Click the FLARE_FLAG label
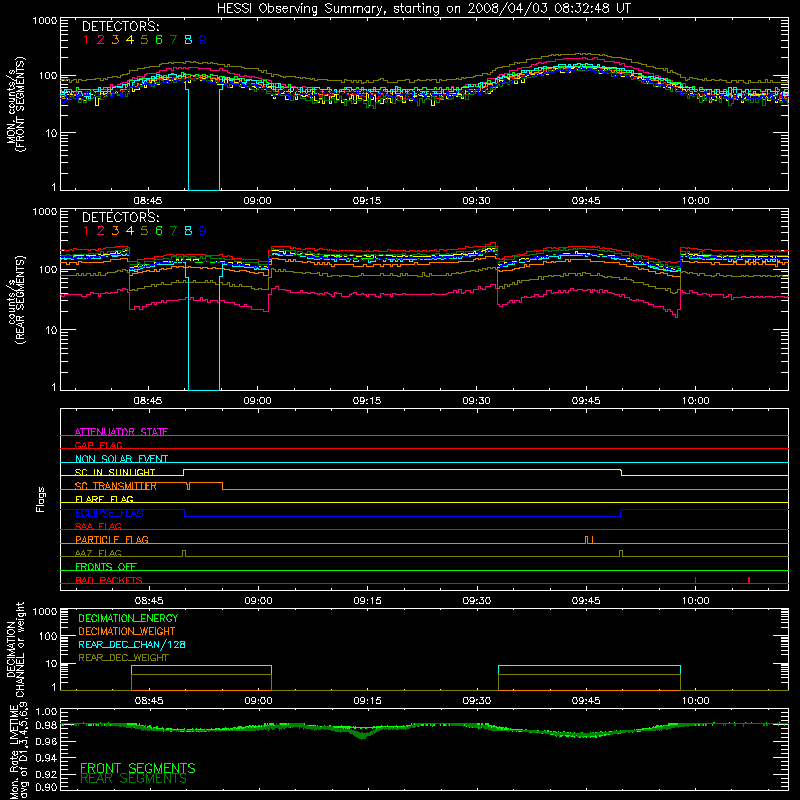This screenshot has height=800, width=800. [x=104, y=499]
